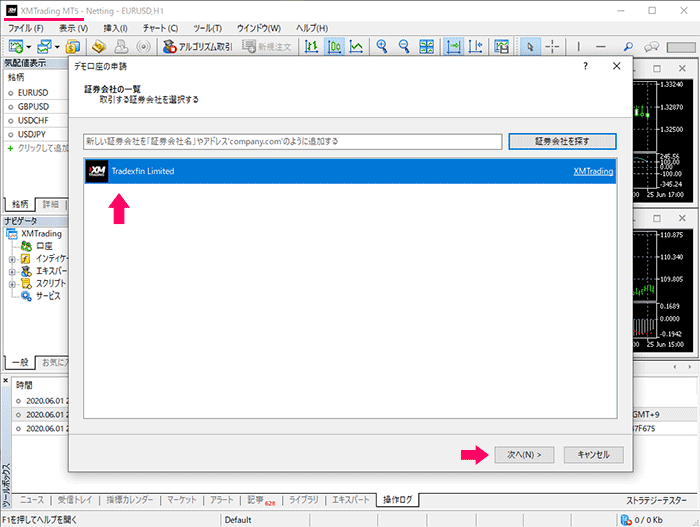Select USDCHF in market watch
The width and height of the screenshot is (700, 527).
[x=33, y=121]
